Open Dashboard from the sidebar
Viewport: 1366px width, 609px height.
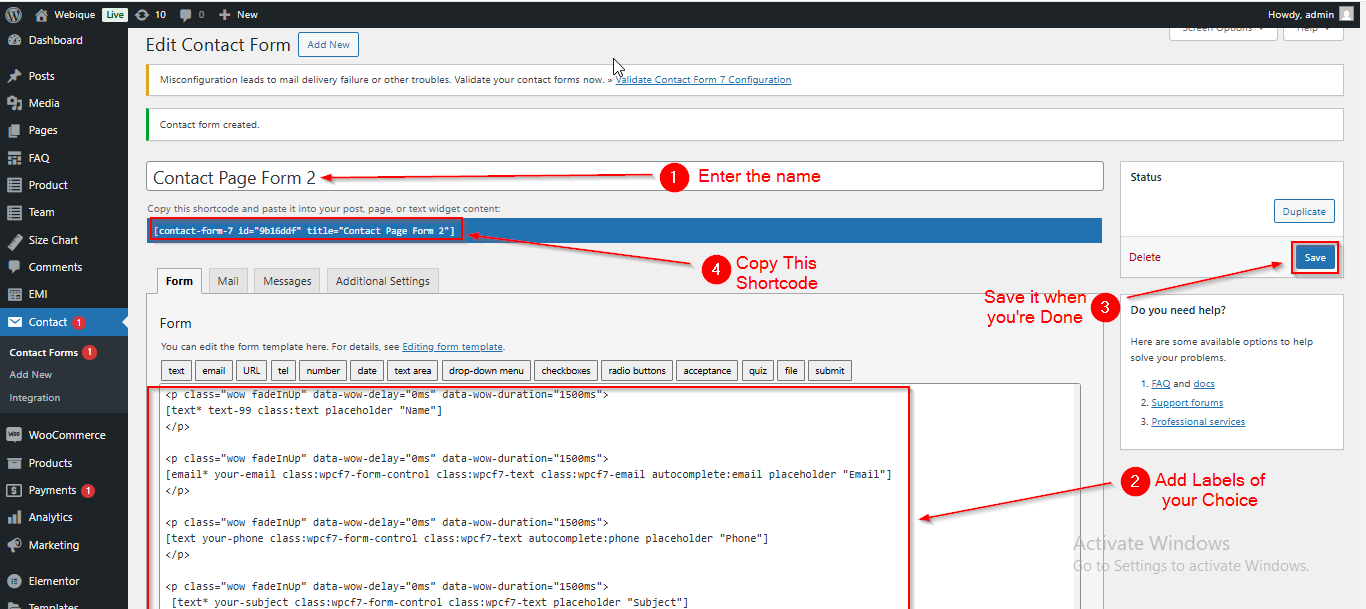(55, 41)
